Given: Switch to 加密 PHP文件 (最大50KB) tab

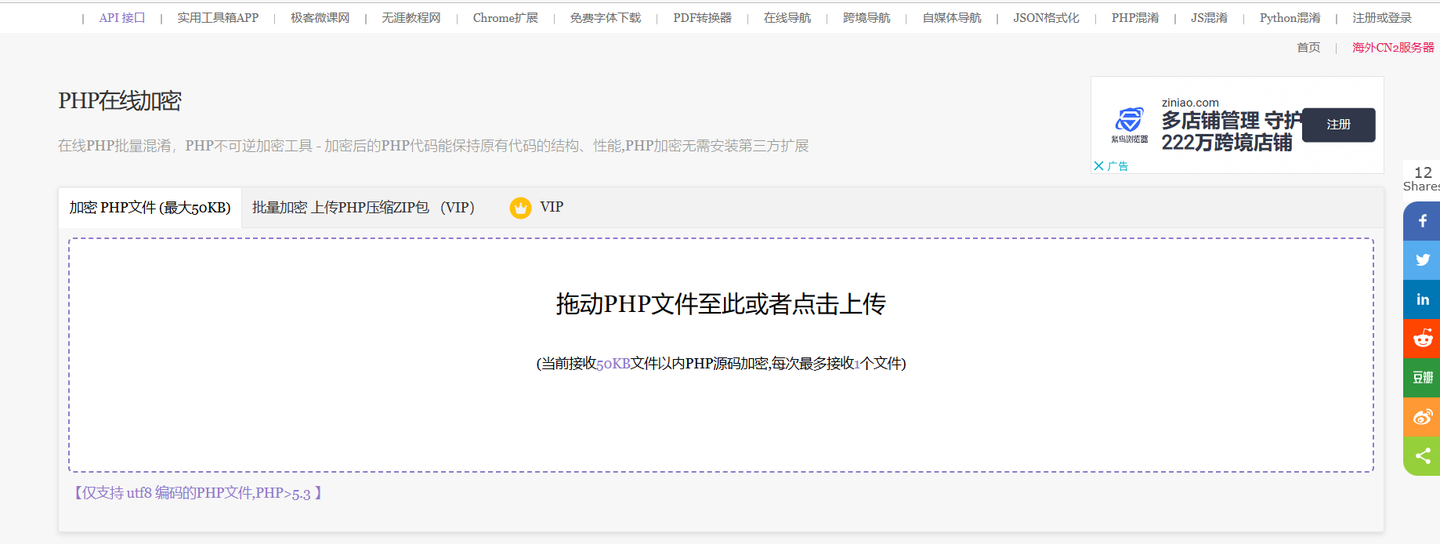Looking at the screenshot, I should [x=150, y=208].
